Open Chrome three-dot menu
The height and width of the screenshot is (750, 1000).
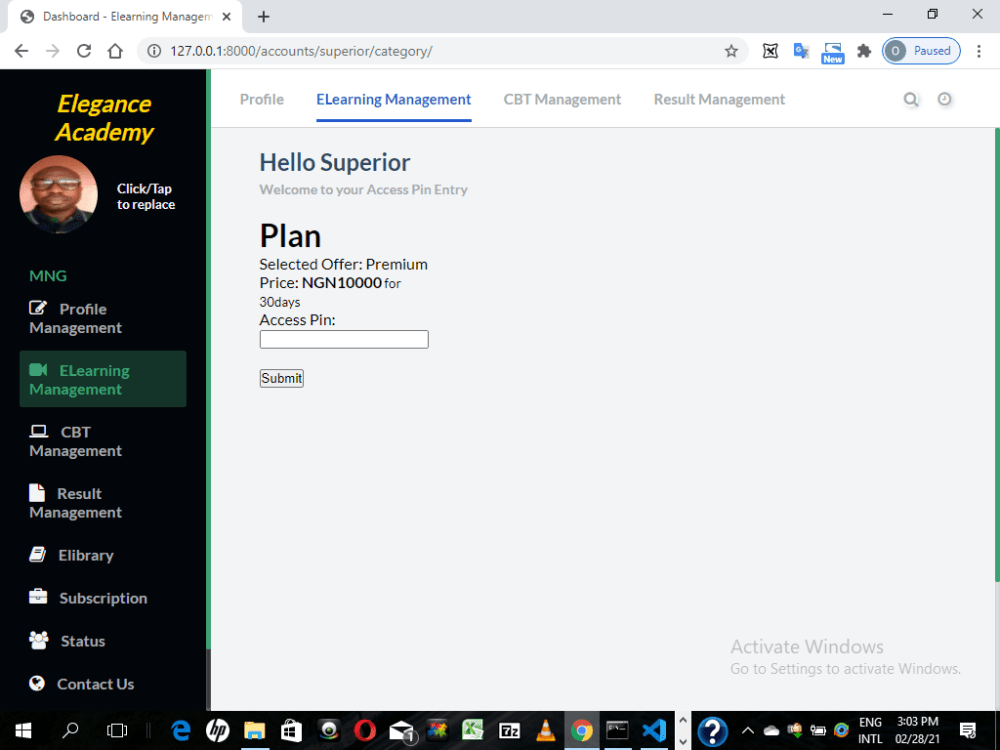coord(978,51)
